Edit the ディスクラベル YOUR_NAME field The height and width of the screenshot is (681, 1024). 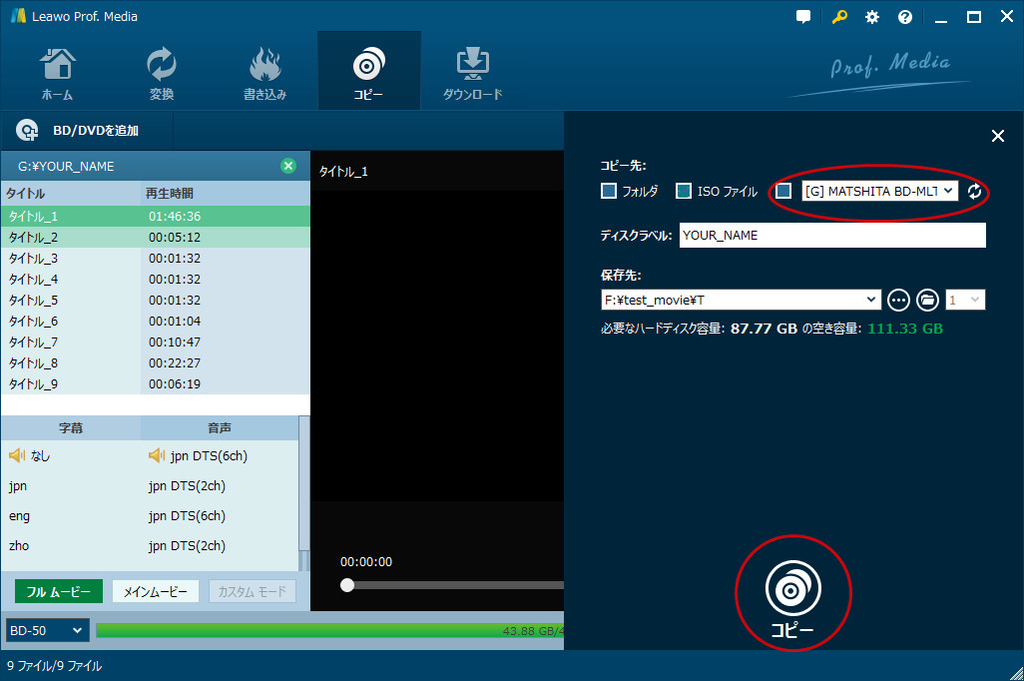(x=833, y=235)
